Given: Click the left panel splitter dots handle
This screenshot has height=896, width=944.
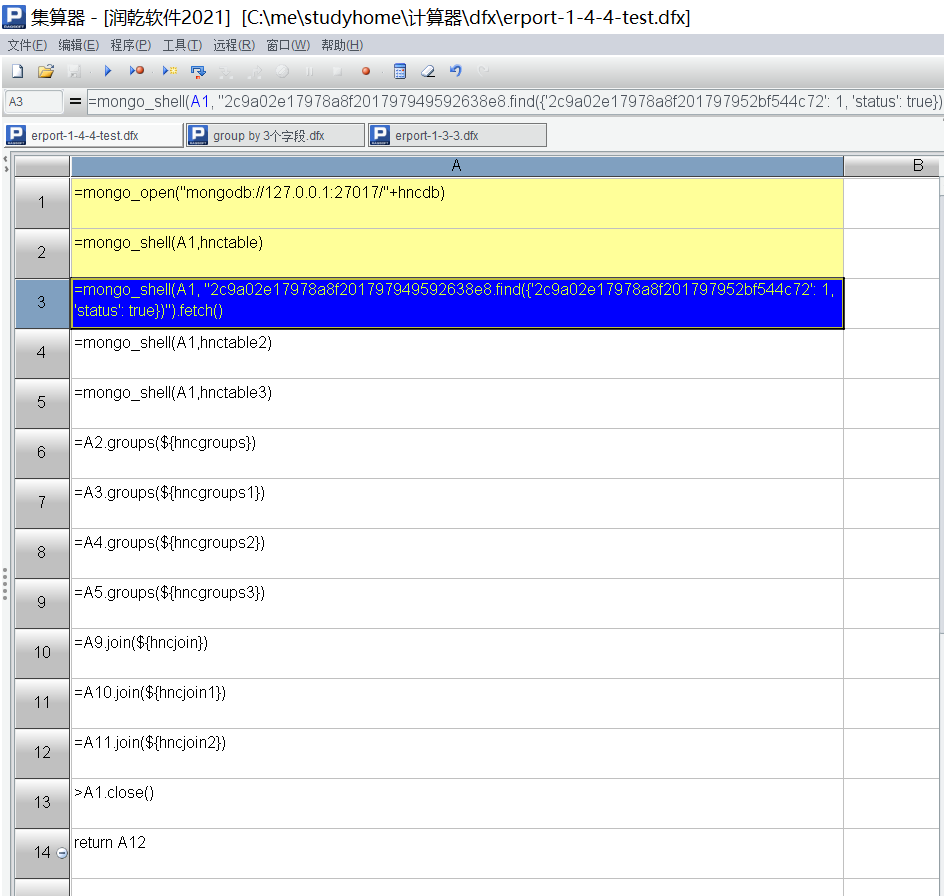Looking at the screenshot, I should (x=5, y=584).
